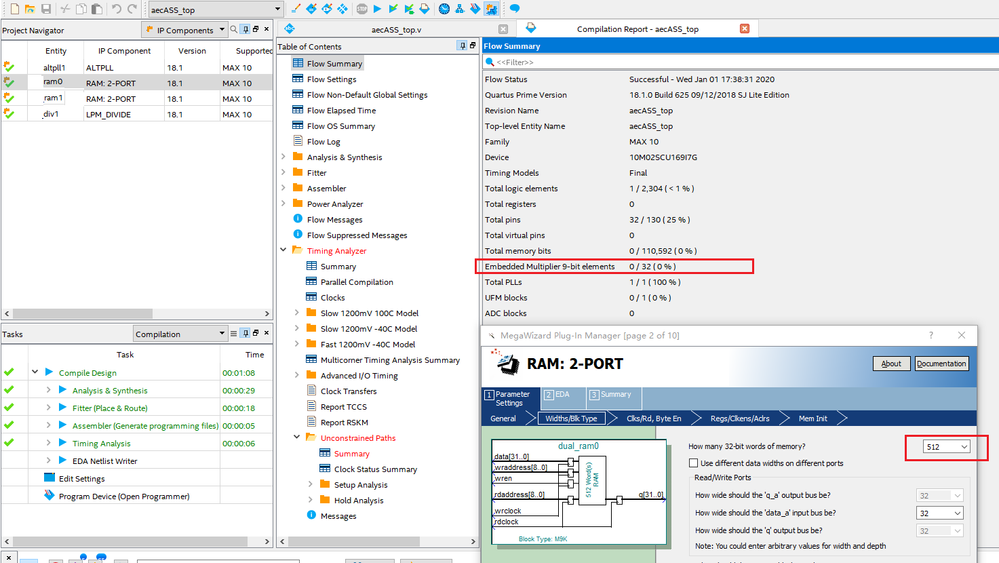Click the Flow Summary filter field
This screenshot has height=563, width=999.
point(739,62)
